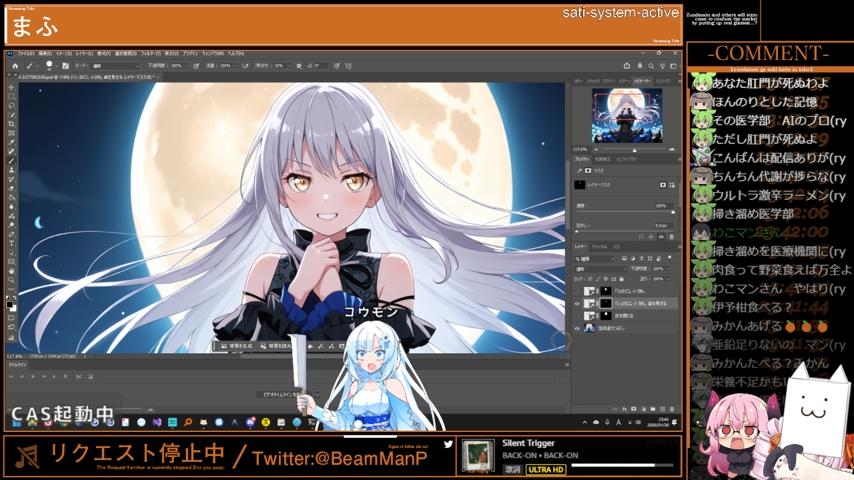854x480 pixels.
Task: Open the Timeline panel flyout menu
Action: tap(566, 364)
